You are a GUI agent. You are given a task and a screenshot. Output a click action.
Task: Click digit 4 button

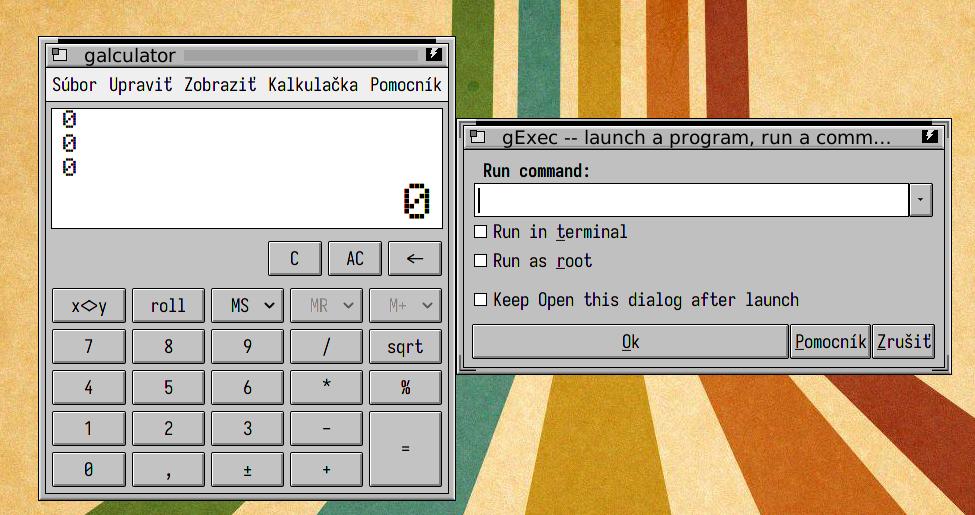coord(89,387)
